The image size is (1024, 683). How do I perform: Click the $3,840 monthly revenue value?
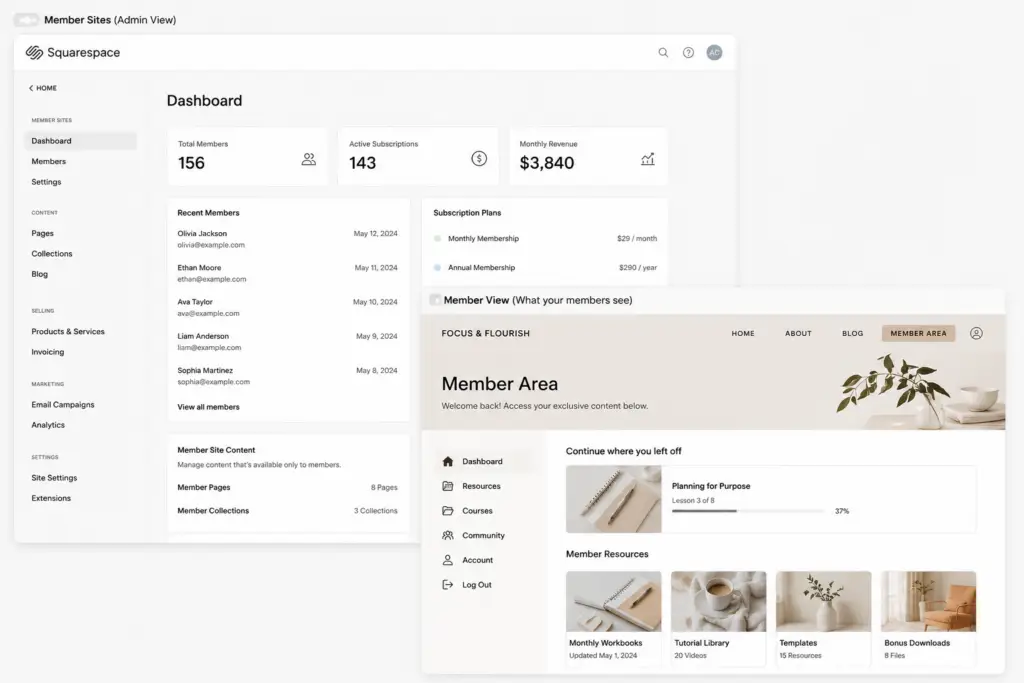point(547,163)
